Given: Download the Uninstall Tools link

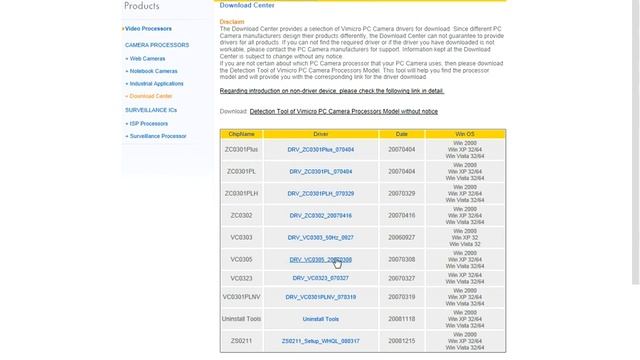Looking at the screenshot, I should click(321, 319).
